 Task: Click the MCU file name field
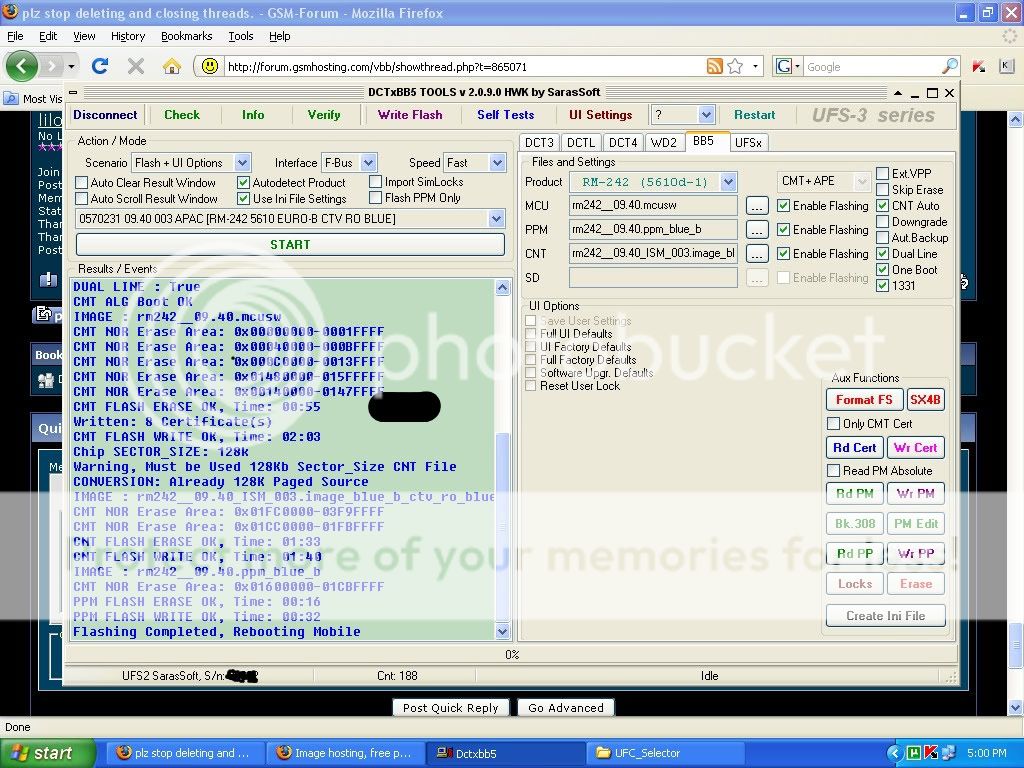click(653, 205)
